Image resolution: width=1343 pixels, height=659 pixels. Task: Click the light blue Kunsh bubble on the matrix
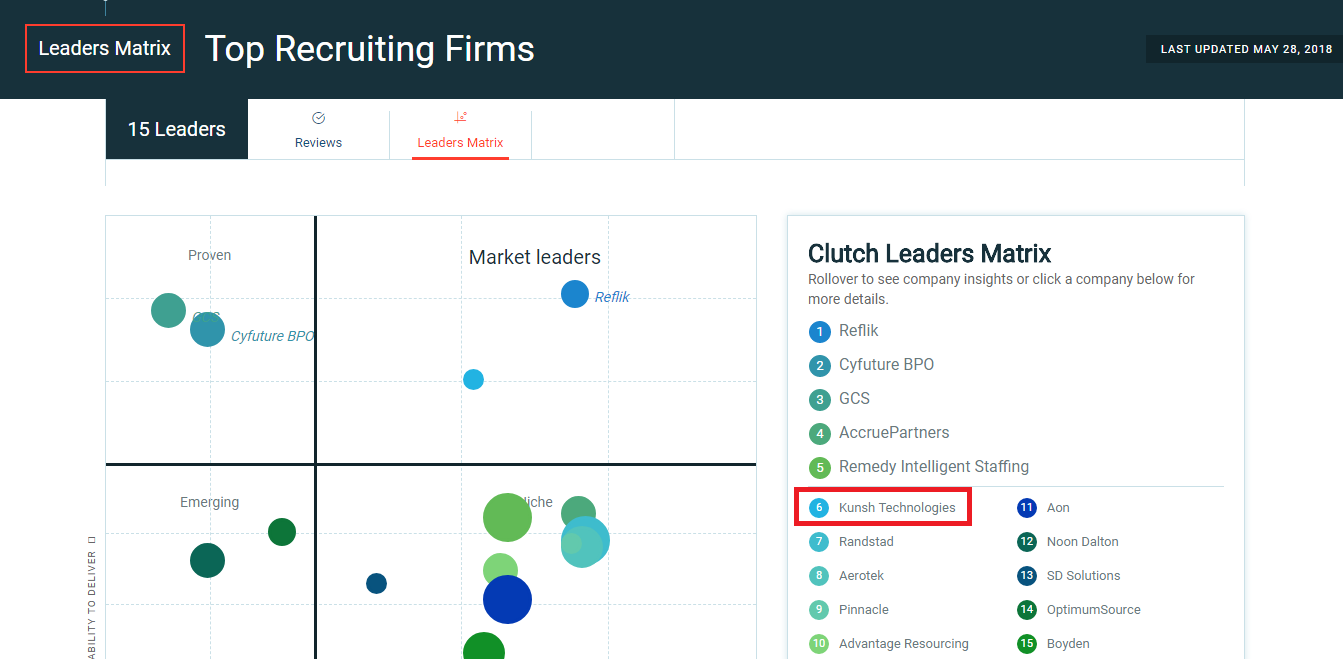pyautogui.click(x=474, y=379)
